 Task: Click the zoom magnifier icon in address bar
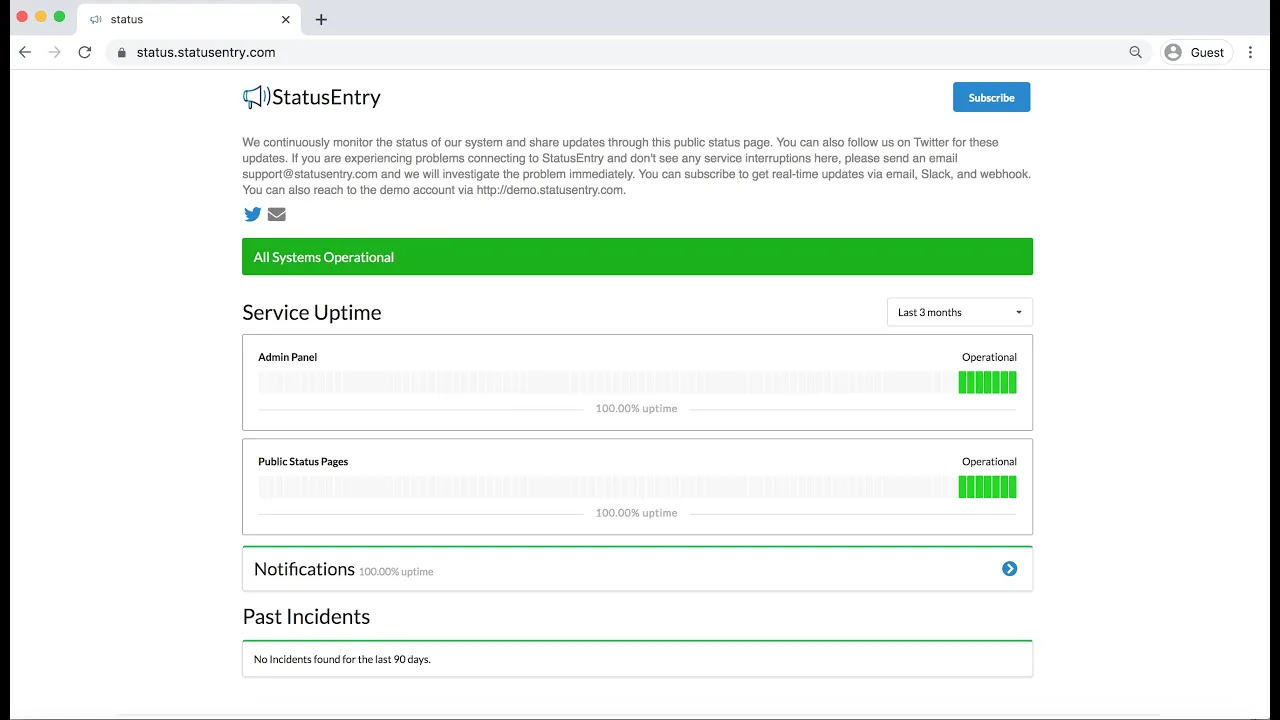pyautogui.click(x=1135, y=52)
